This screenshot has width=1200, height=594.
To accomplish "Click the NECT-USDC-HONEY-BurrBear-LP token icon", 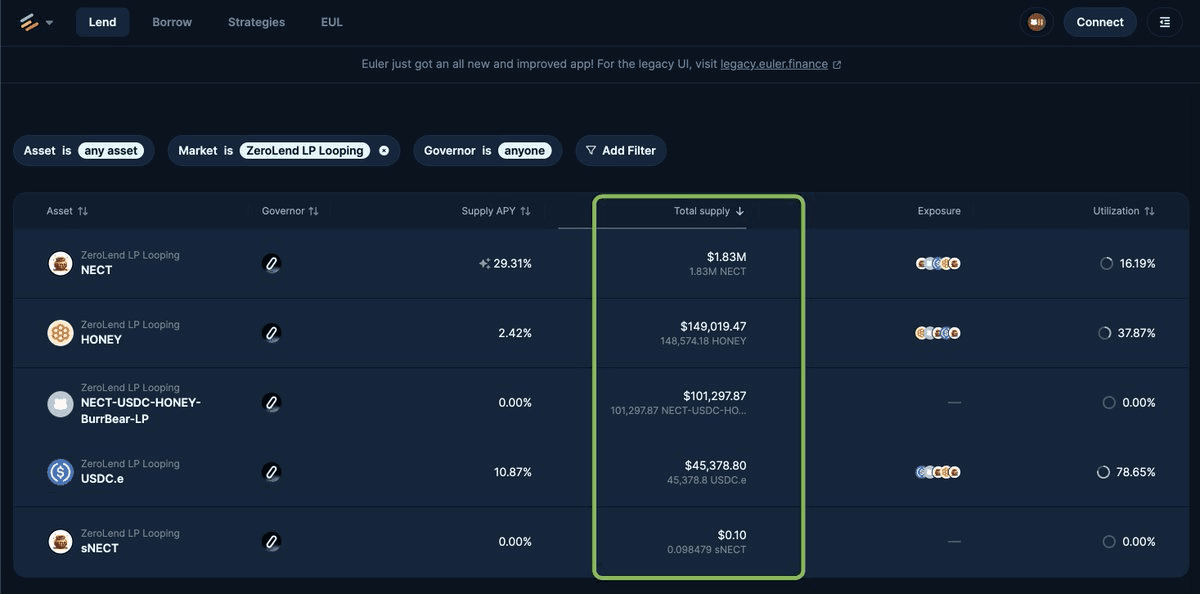I will 61,403.
